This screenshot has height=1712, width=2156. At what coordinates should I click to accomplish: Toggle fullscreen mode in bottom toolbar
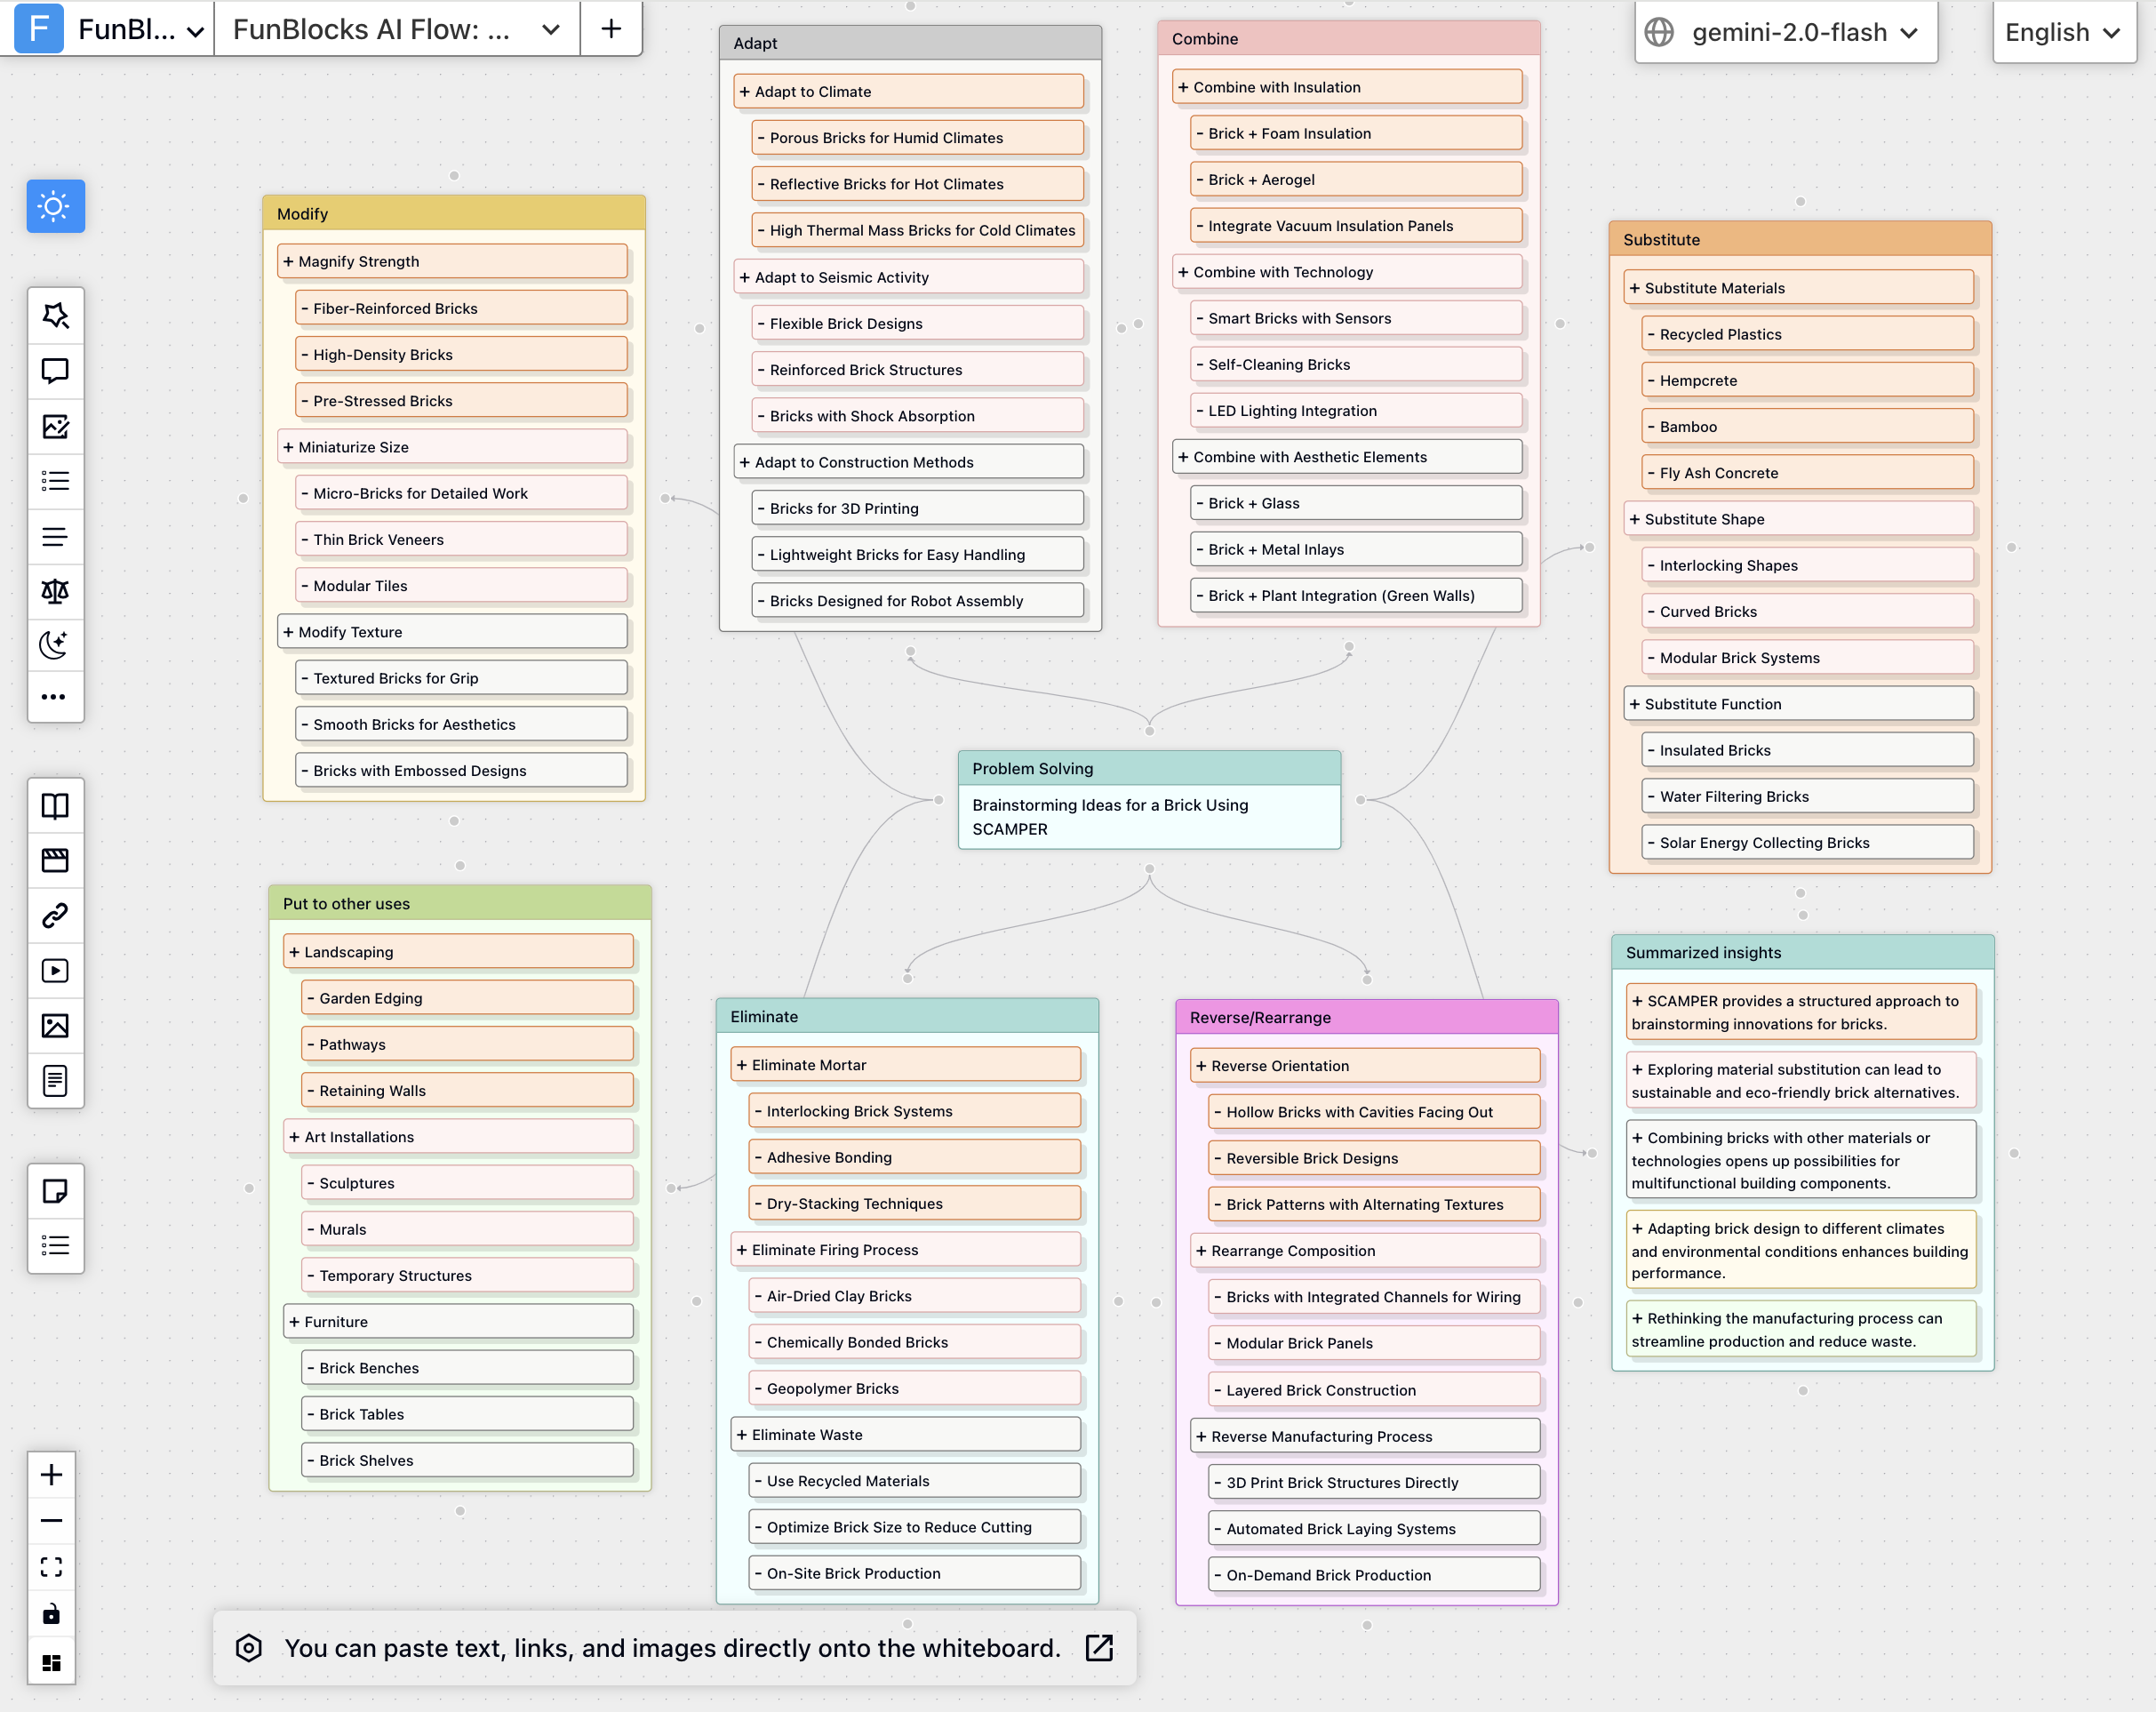51,1566
